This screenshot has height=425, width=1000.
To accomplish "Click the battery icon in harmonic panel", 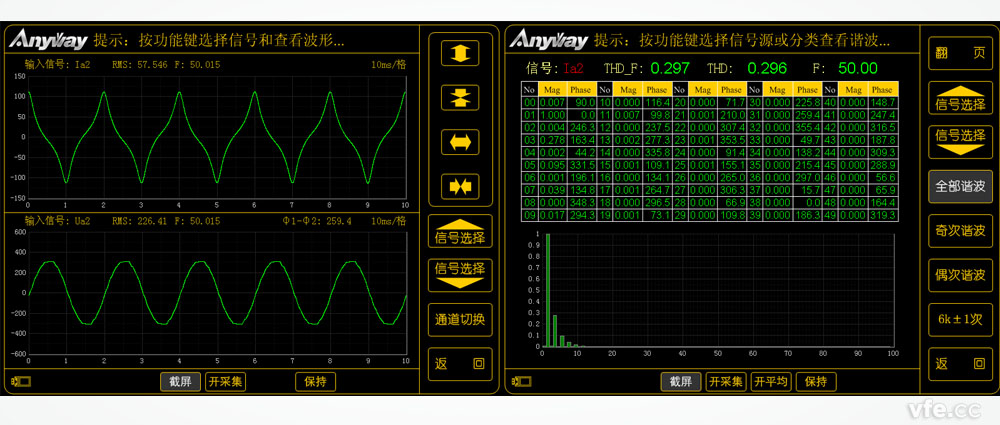I will [x=519, y=381].
